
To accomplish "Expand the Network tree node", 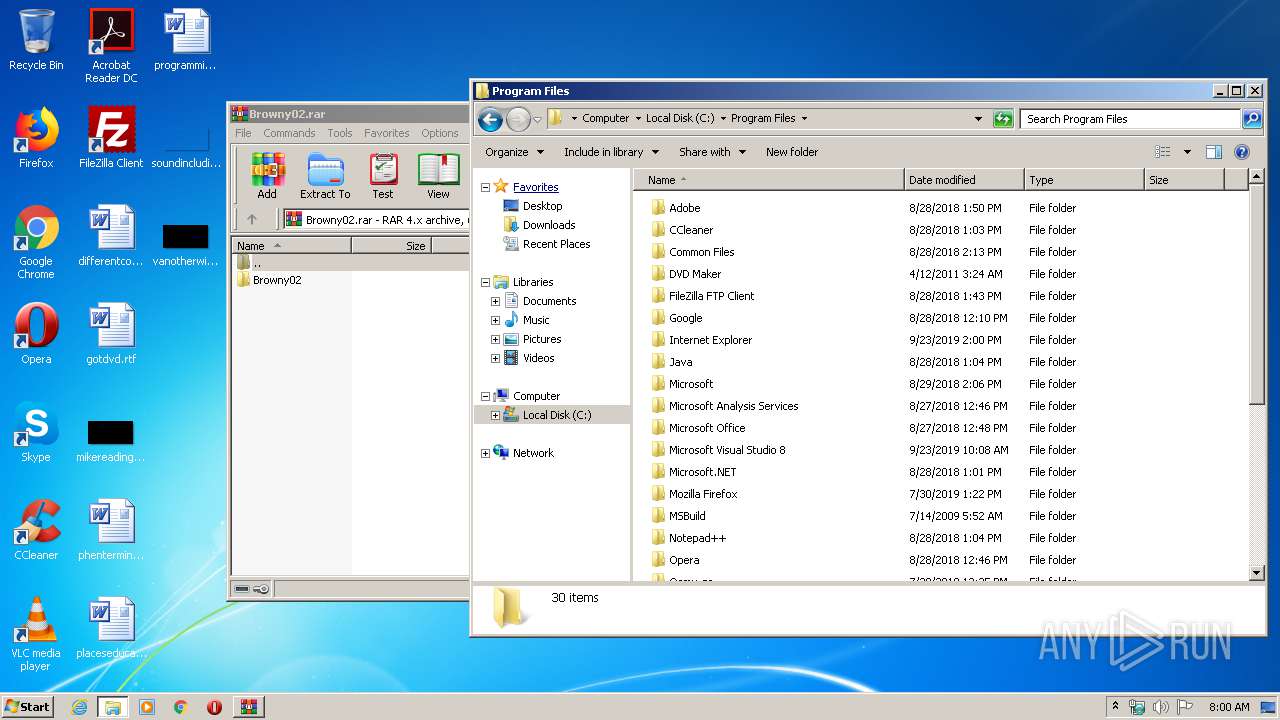I will pos(486,453).
